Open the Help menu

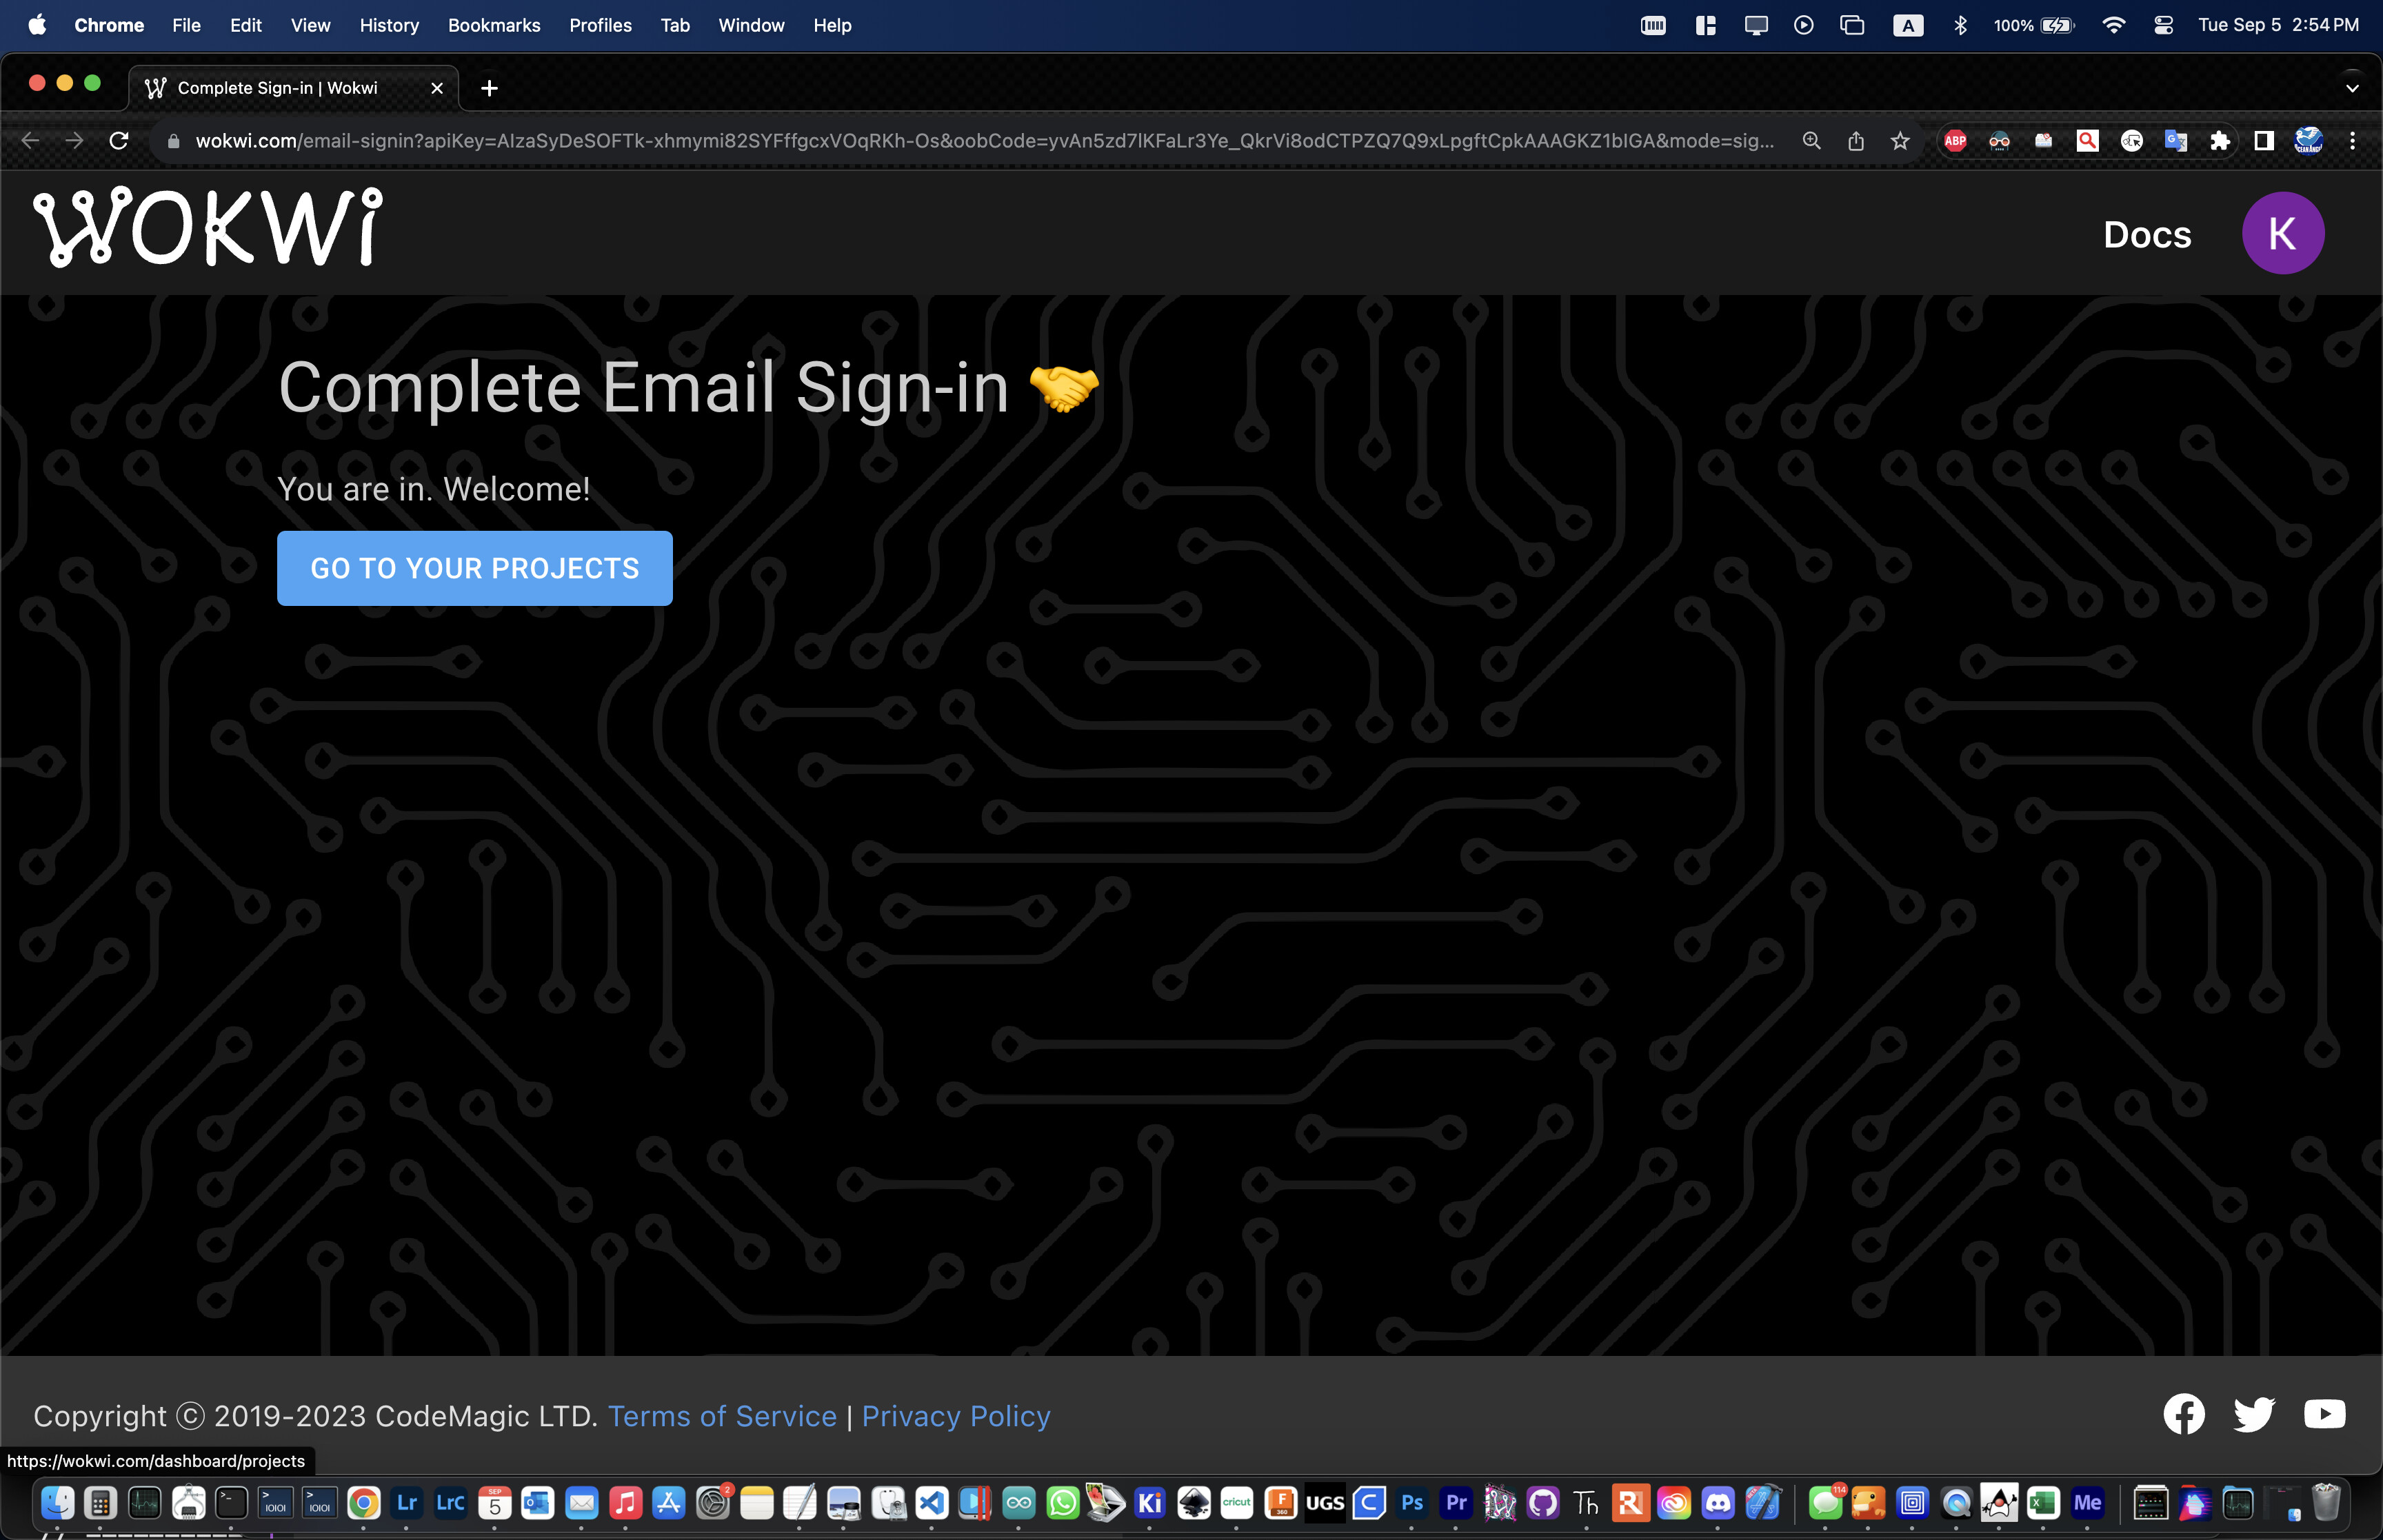832,25
